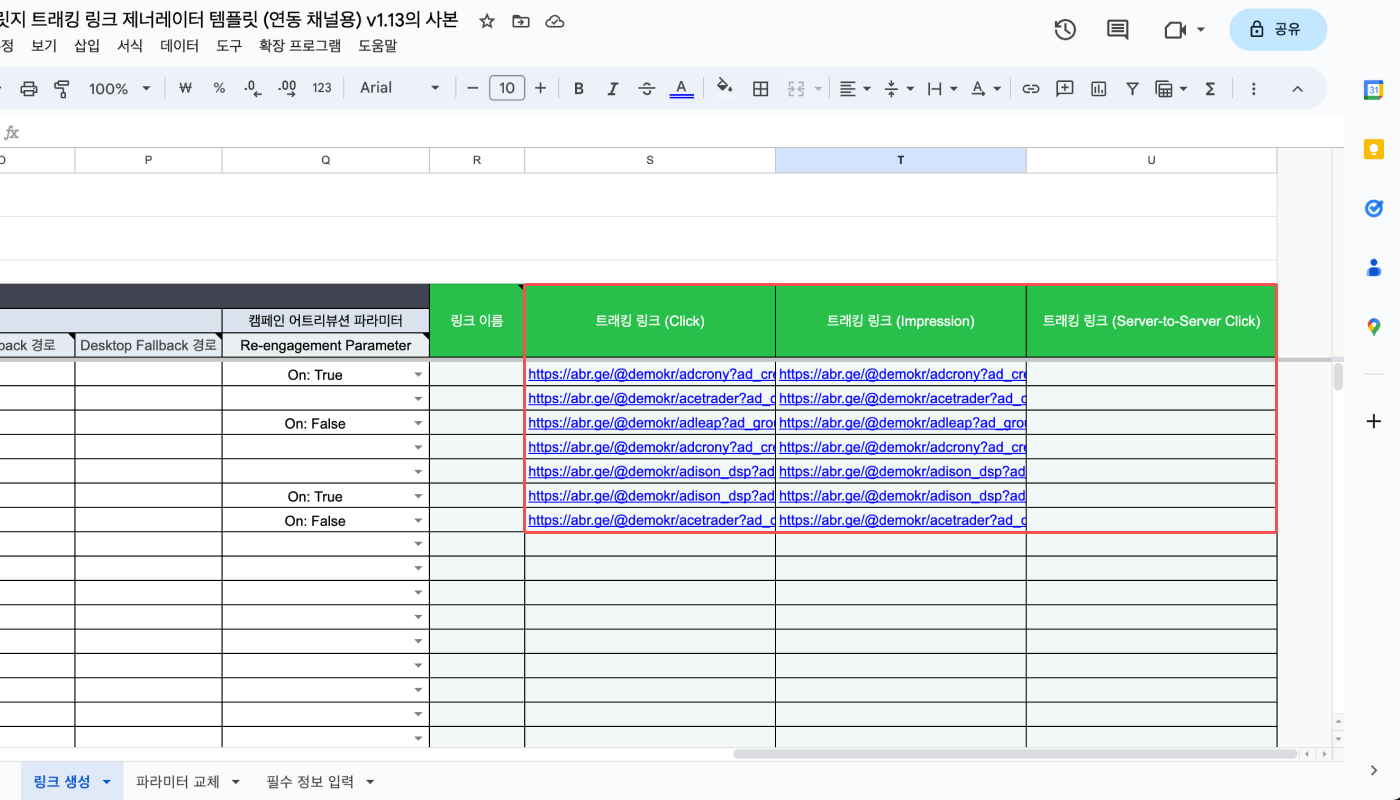Open text wrapping dropdown
Screen dimensions: 1400x800
click(943, 89)
